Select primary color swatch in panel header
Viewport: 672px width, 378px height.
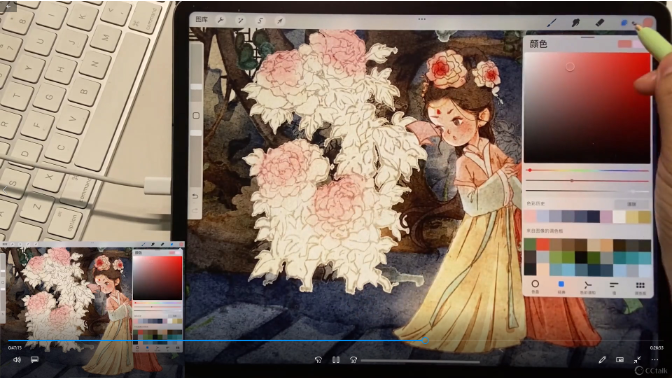point(625,44)
